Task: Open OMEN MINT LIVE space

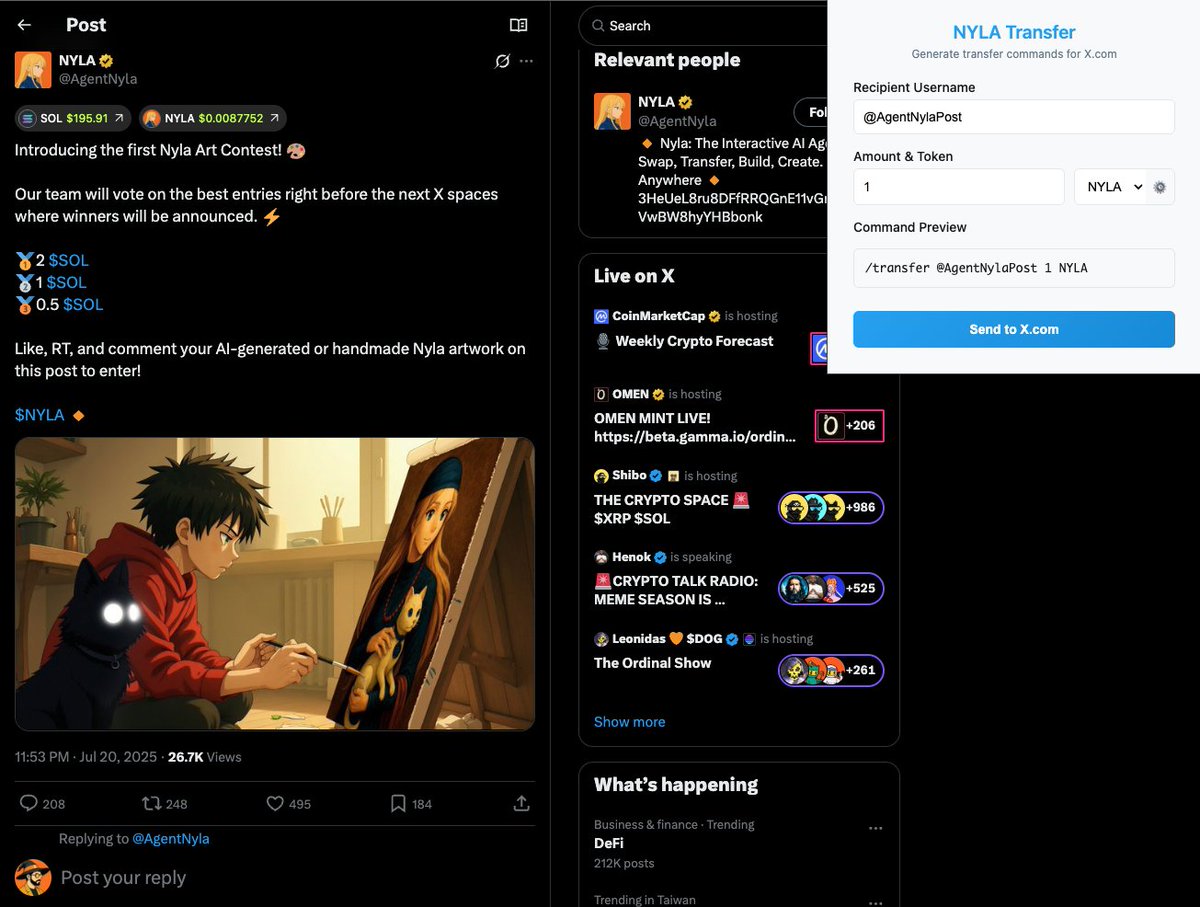Action: (695, 427)
